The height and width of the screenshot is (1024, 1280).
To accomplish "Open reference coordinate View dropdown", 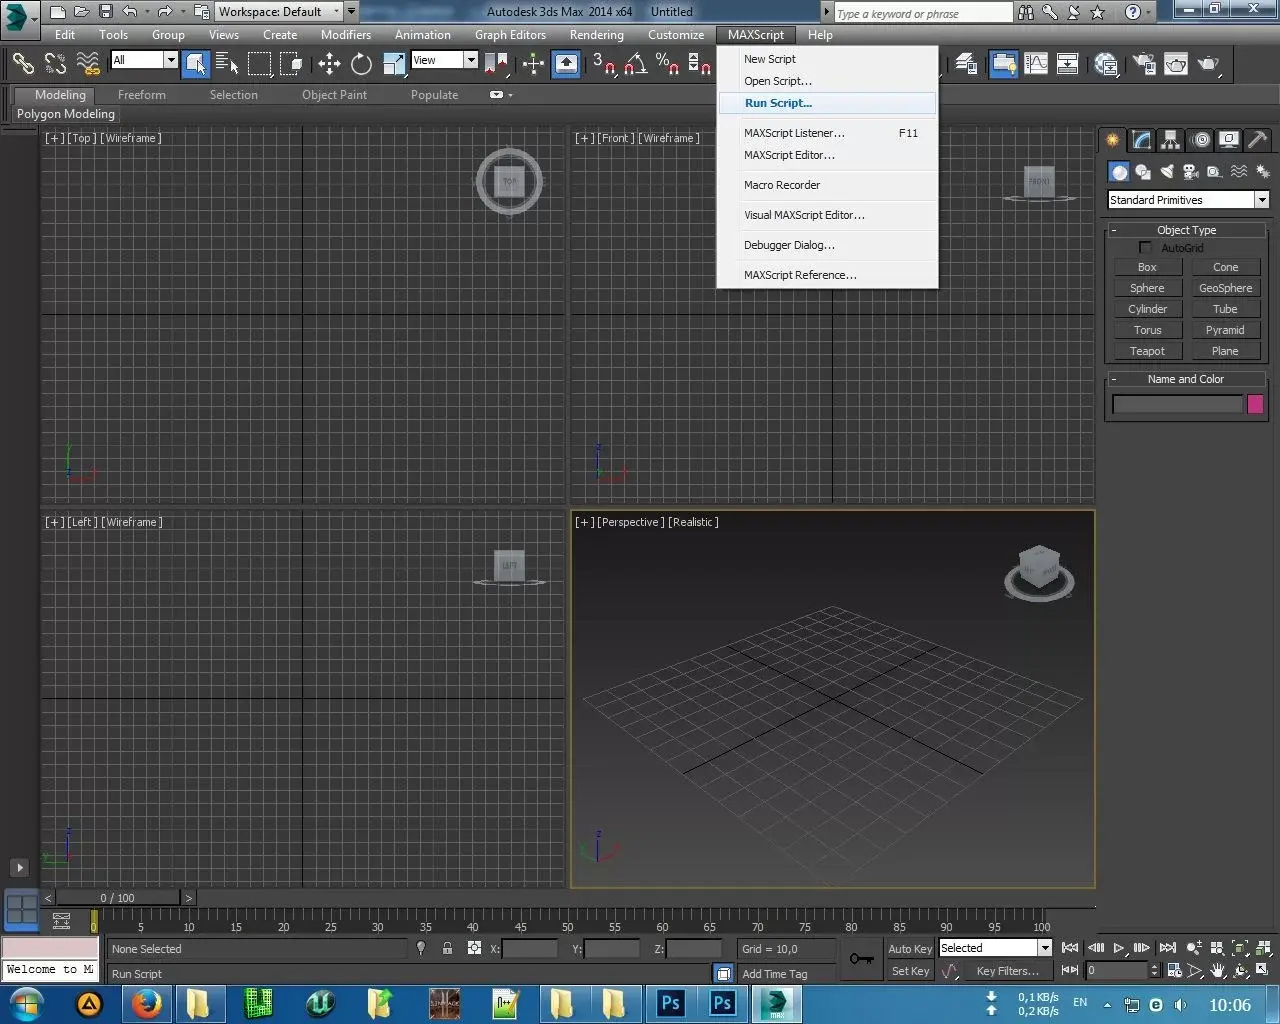I will tap(444, 60).
